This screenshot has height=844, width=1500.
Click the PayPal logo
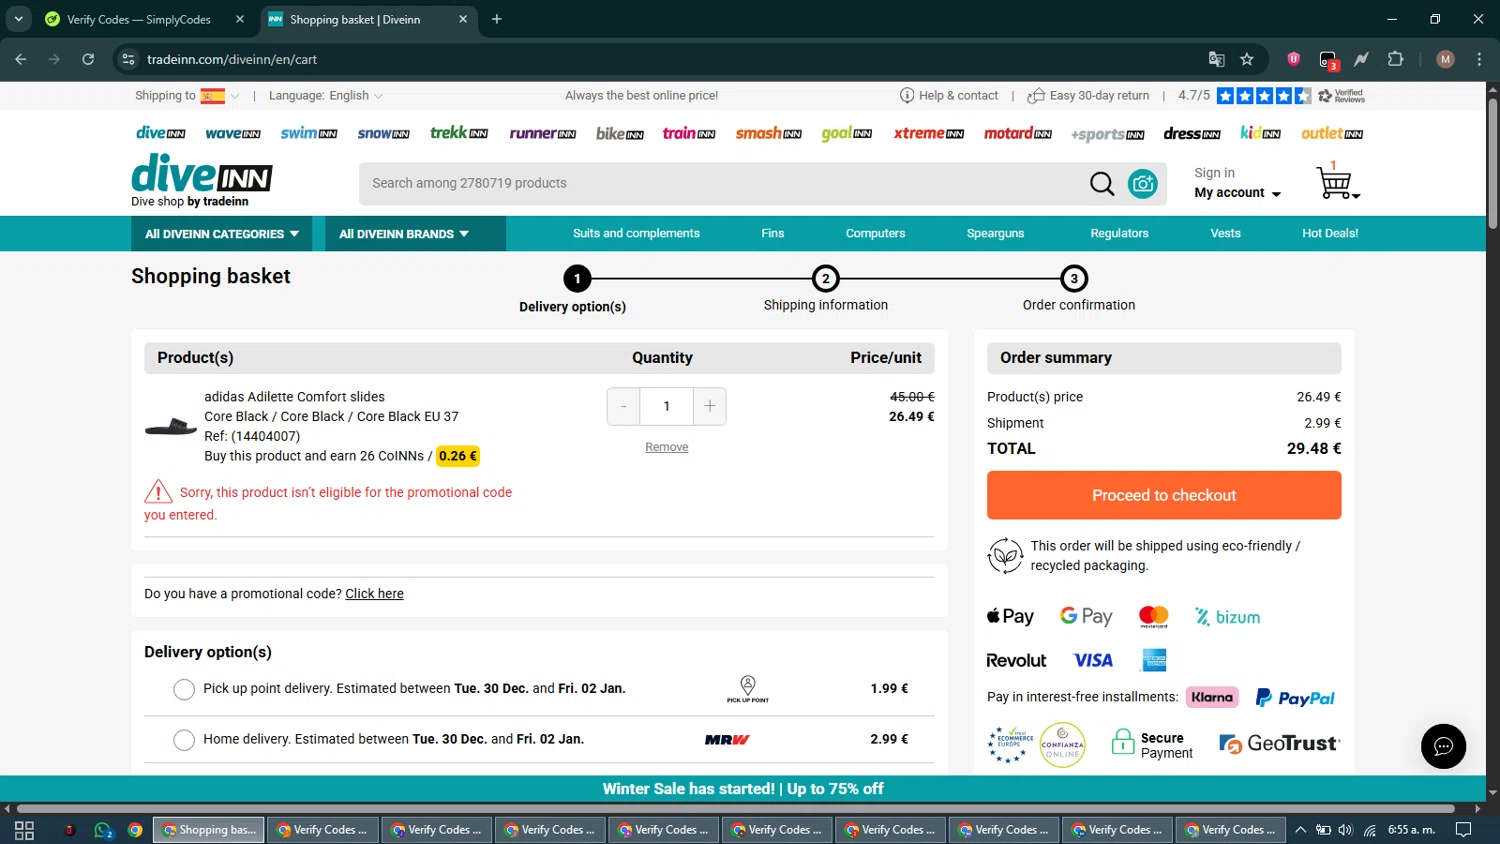[1295, 698]
